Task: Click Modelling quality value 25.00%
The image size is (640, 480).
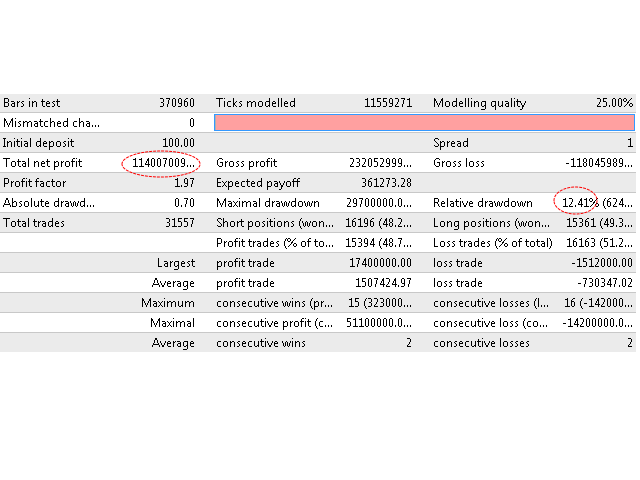Action: pyautogui.click(x=614, y=103)
